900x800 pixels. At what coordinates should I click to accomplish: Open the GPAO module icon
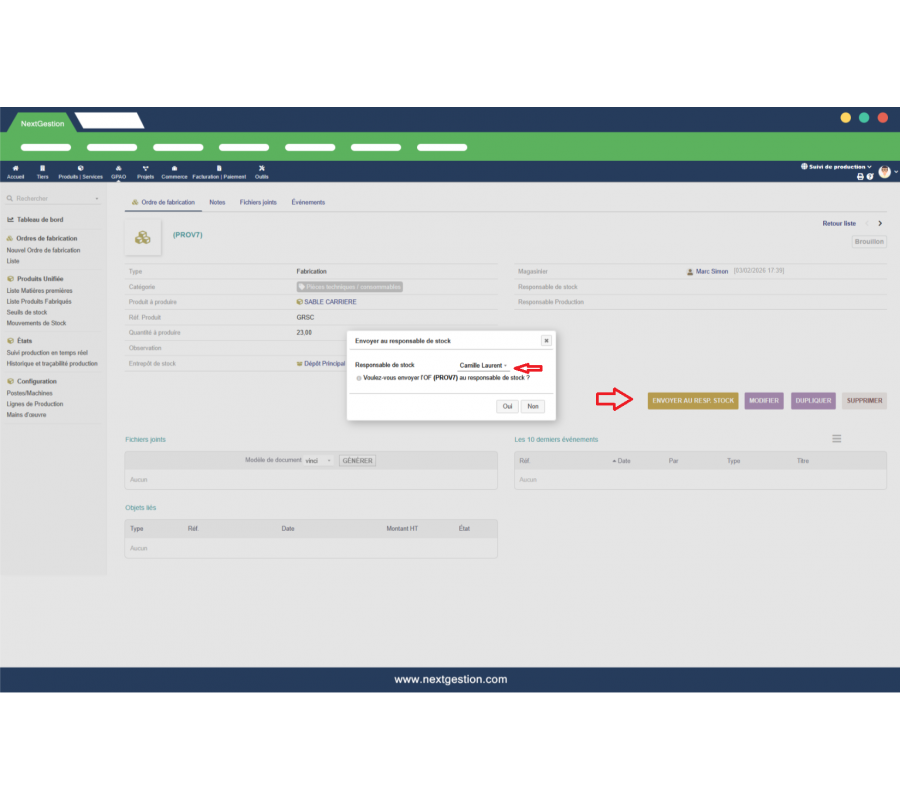(x=119, y=168)
